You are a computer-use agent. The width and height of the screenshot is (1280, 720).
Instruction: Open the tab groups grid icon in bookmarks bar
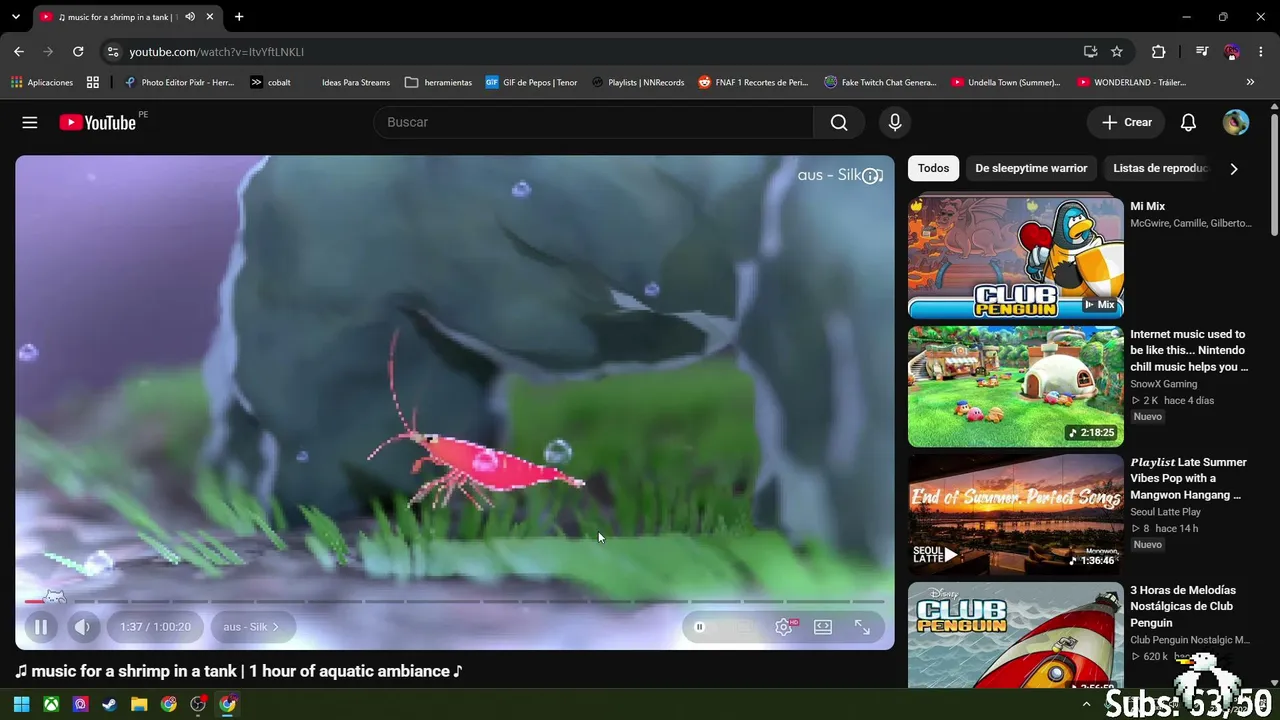coord(93,82)
